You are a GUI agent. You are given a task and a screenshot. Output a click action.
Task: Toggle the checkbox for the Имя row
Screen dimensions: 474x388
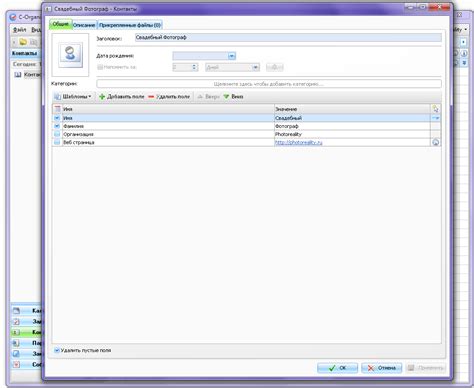coord(57,118)
